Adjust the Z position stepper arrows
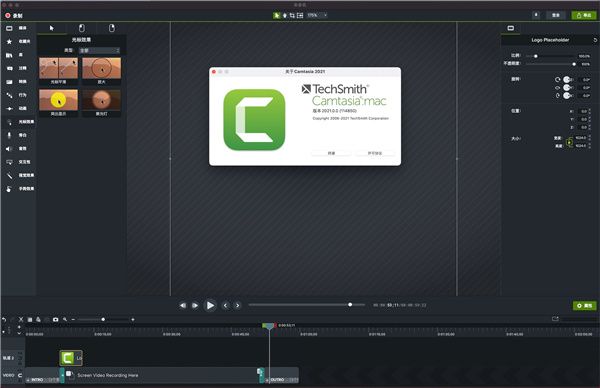The height and width of the screenshot is (388, 600). pyautogui.click(x=590, y=127)
